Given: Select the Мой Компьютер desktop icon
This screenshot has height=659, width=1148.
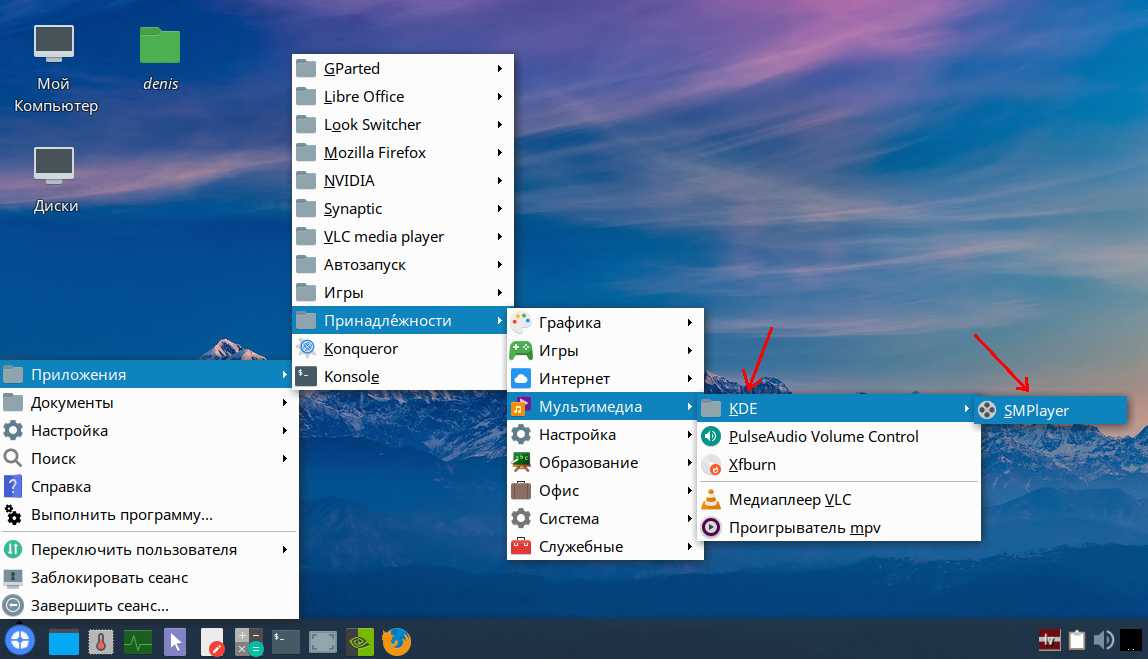Looking at the screenshot, I should pyautogui.click(x=55, y=70).
